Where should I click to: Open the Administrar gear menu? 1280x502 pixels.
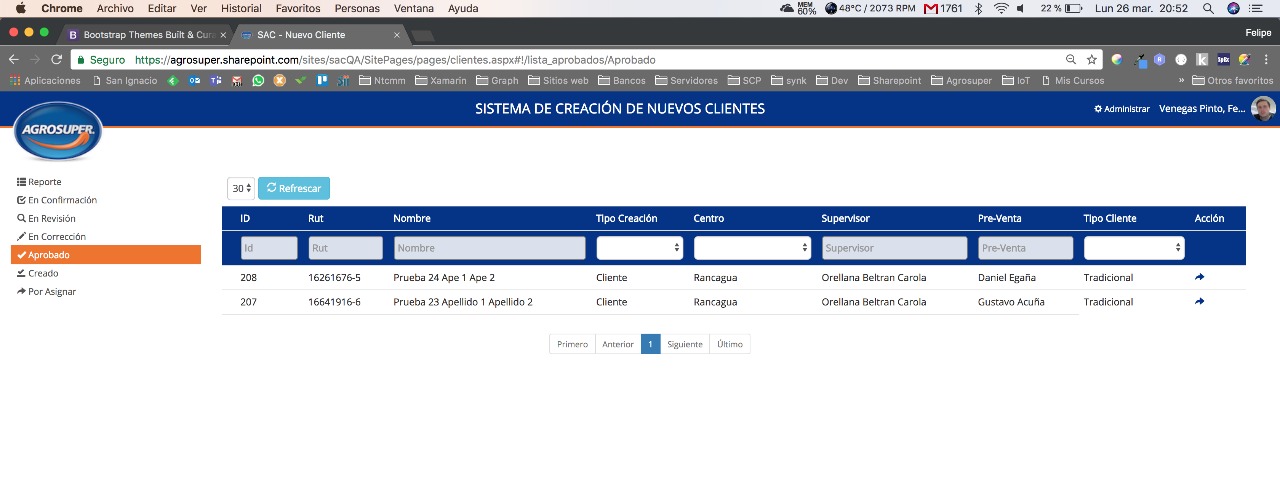pos(1122,108)
